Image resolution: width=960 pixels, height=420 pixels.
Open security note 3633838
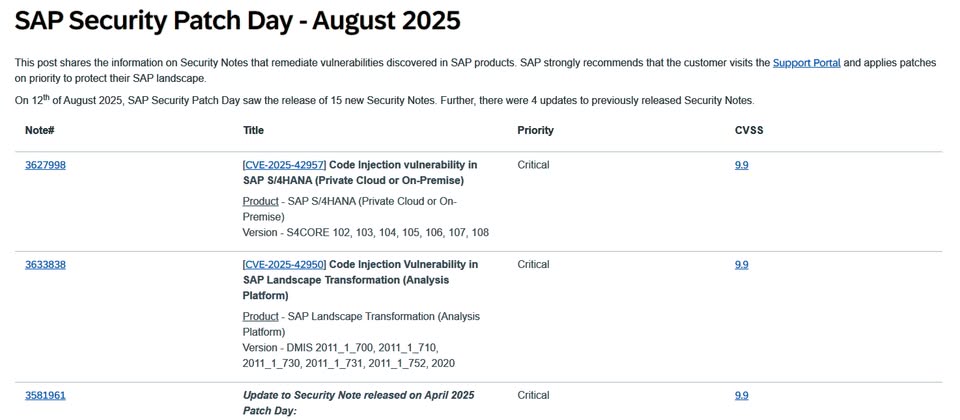pos(45,265)
